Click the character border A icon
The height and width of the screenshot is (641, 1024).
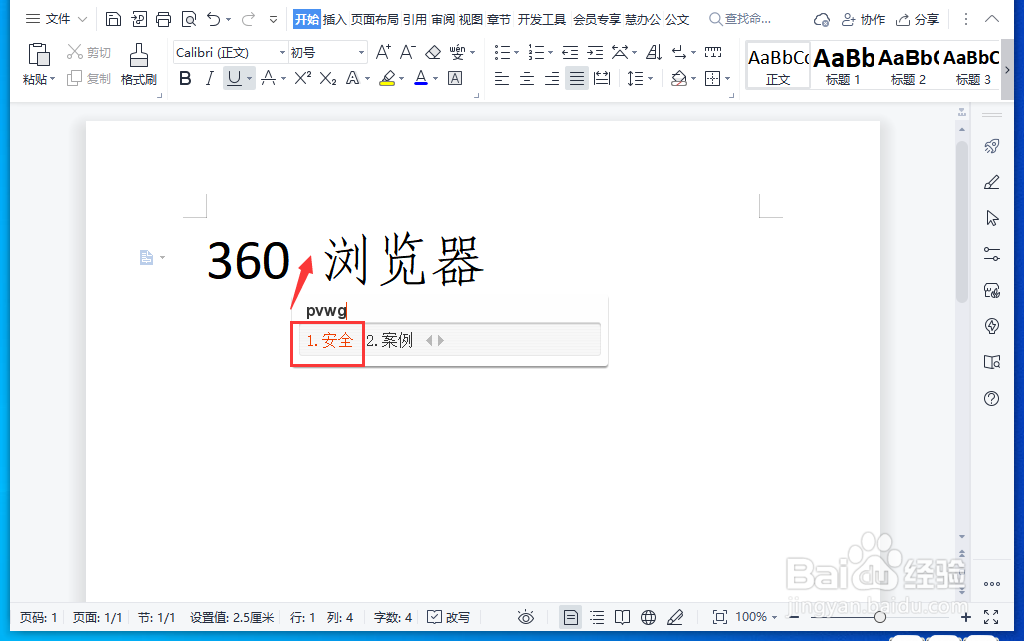pyautogui.click(x=455, y=78)
